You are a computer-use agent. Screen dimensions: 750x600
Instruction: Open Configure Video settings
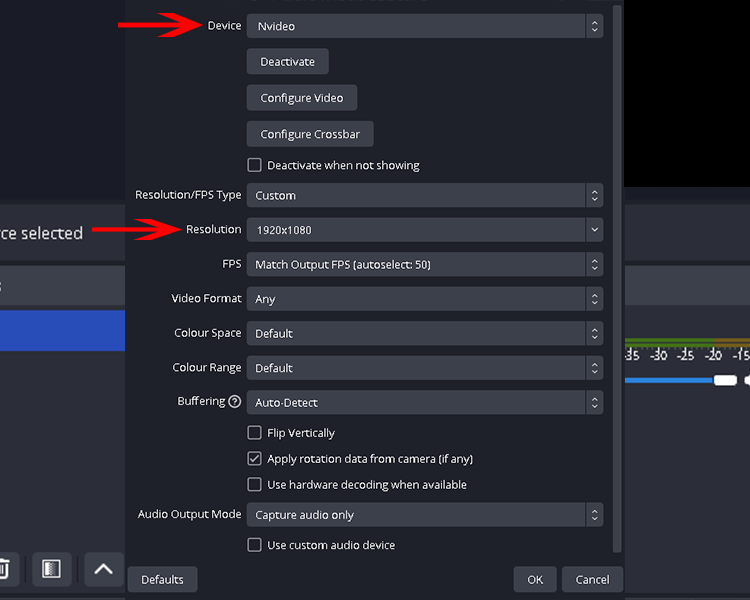coord(302,98)
